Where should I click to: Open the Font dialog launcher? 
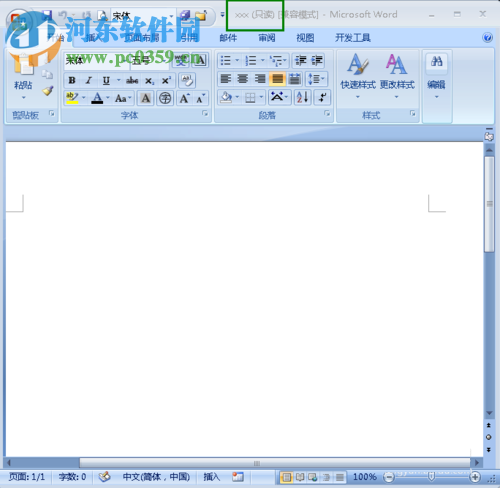[x=205, y=114]
